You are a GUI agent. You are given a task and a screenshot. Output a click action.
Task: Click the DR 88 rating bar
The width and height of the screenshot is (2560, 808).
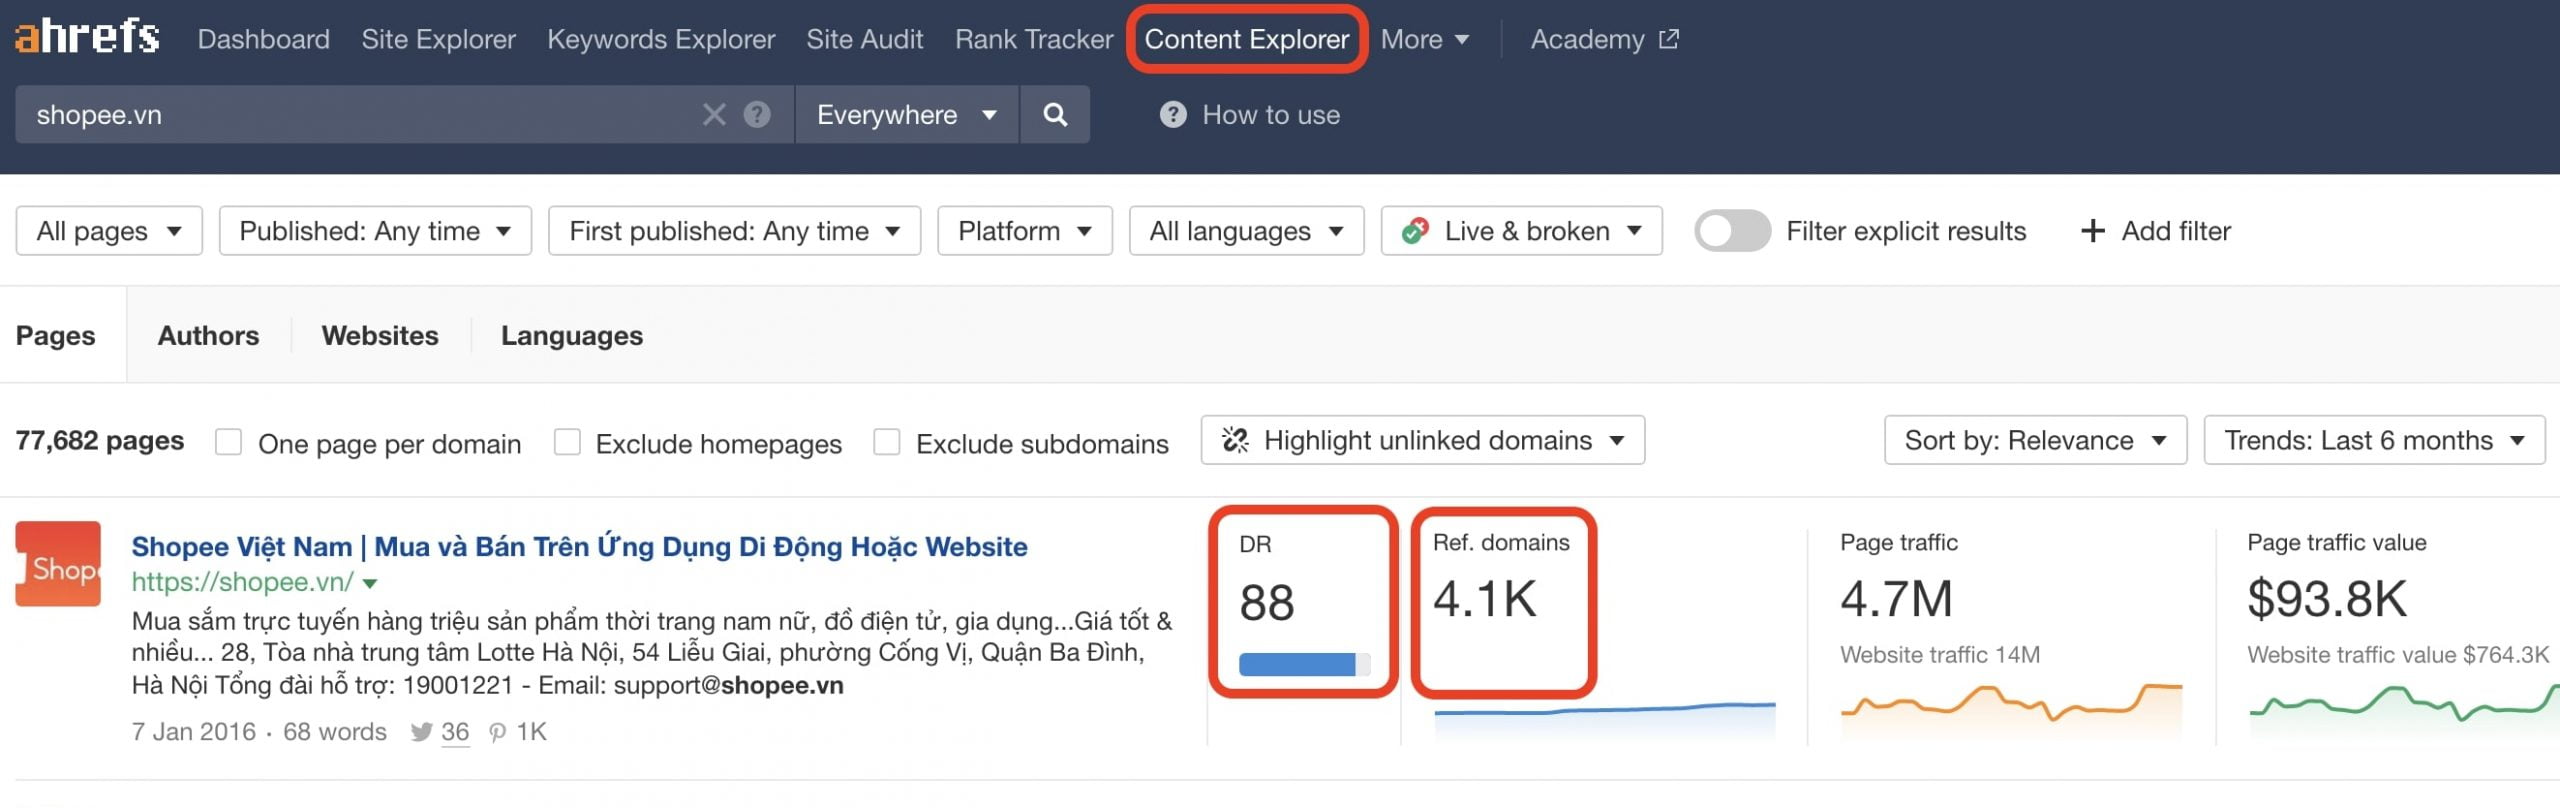1305,664
